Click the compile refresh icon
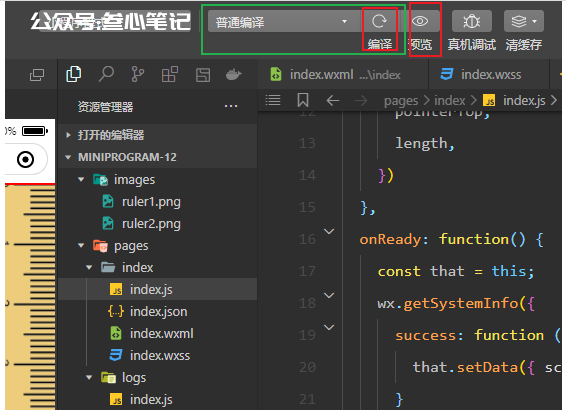566x412 pixels. [x=379, y=21]
